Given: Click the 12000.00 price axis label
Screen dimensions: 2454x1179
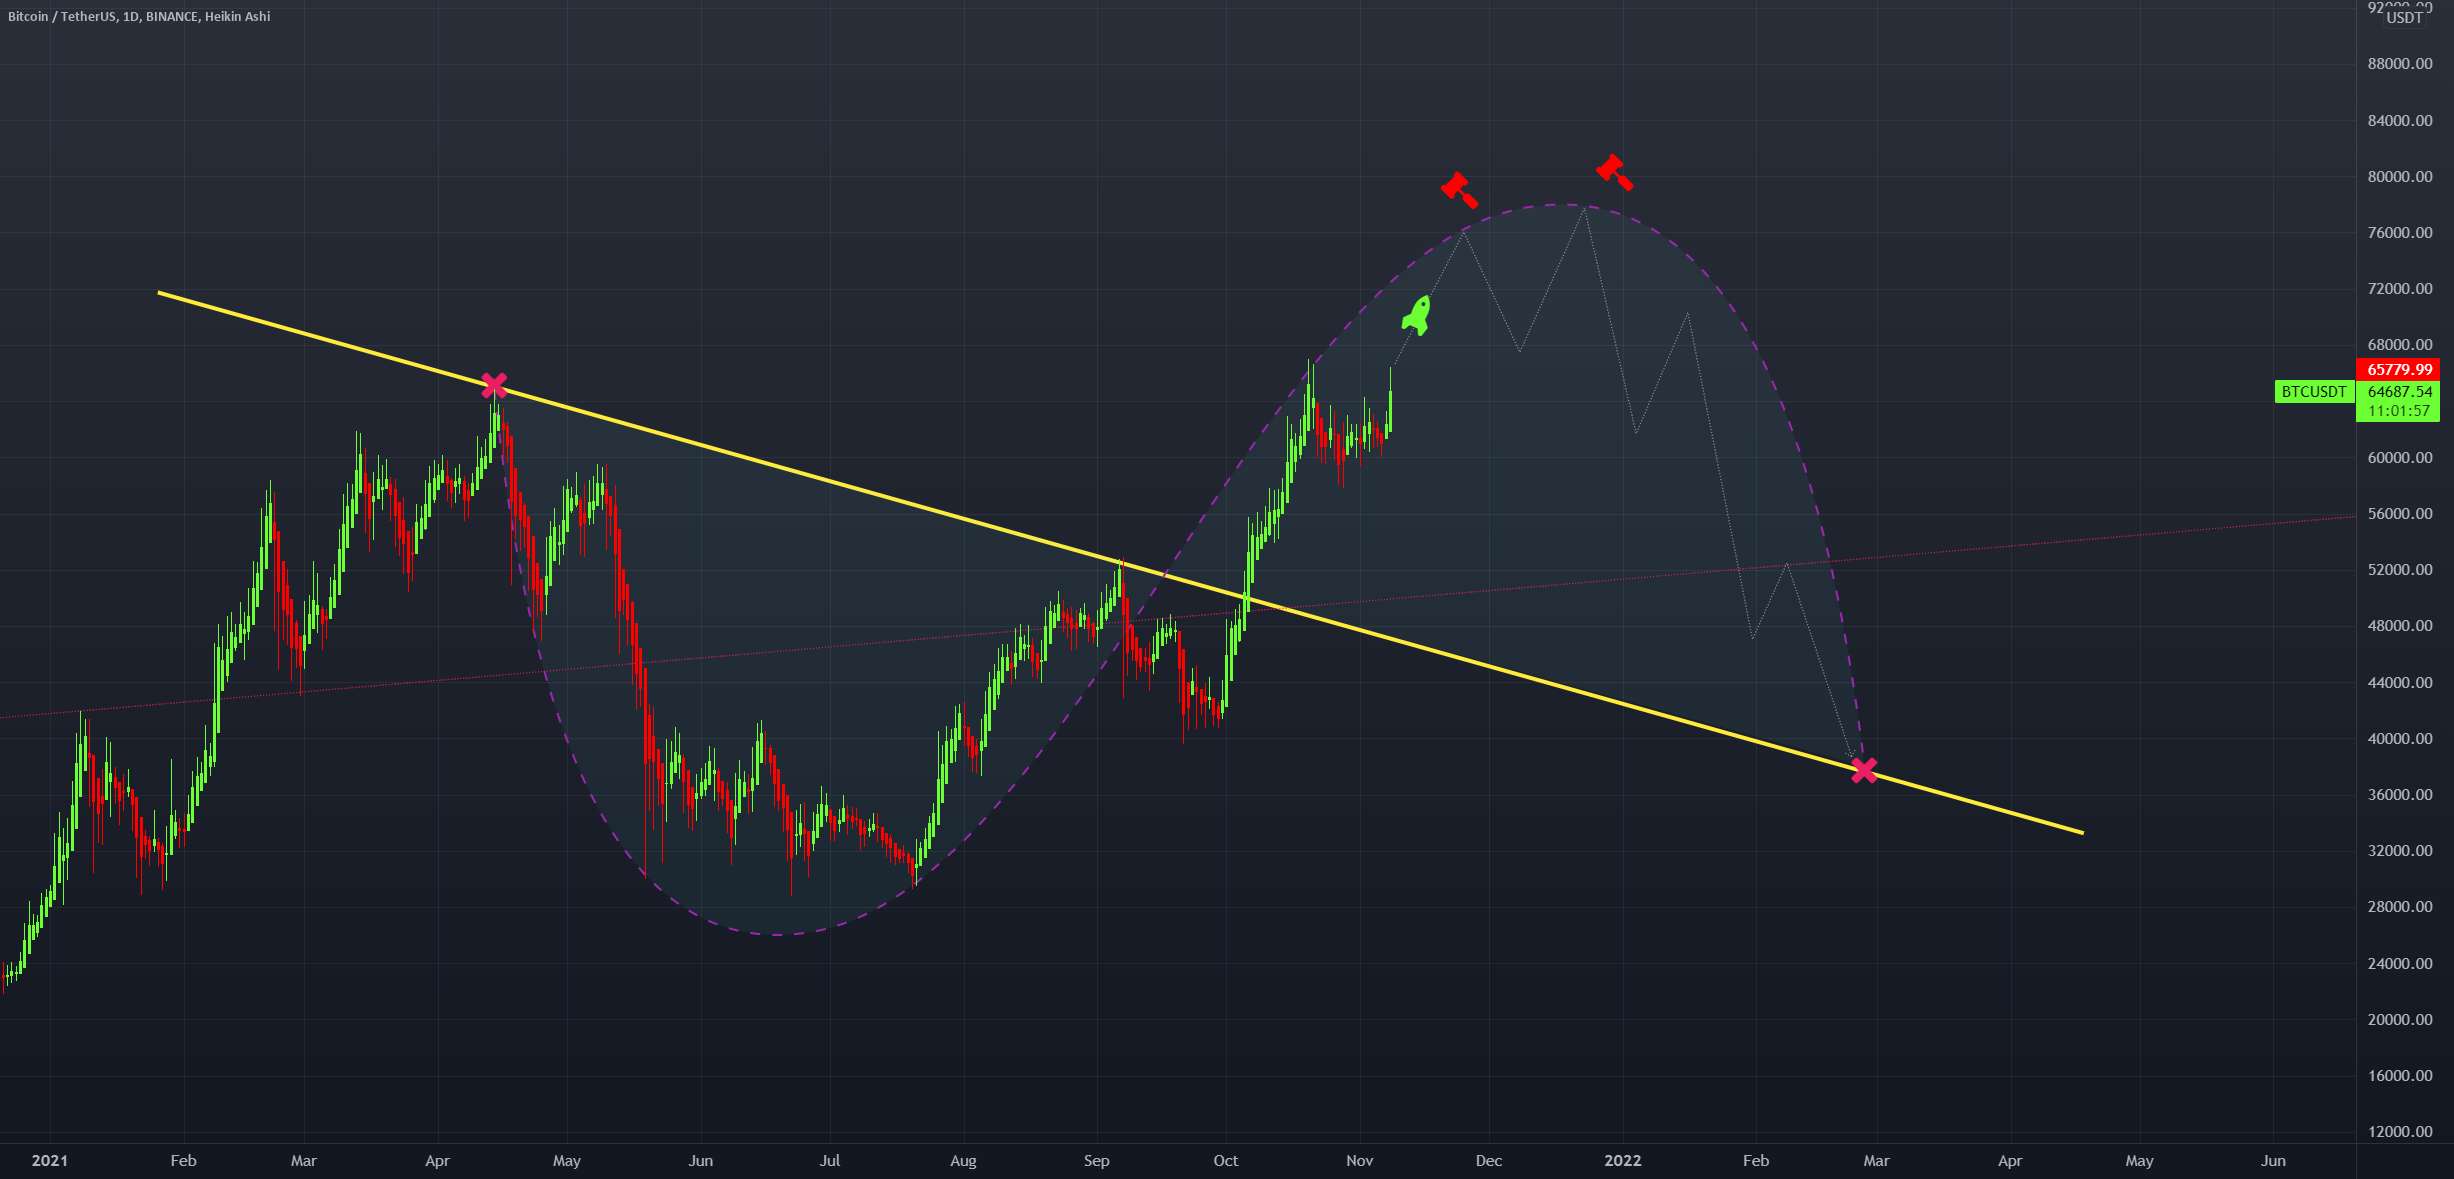Looking at the screenshot, I should [2400, 1131].
